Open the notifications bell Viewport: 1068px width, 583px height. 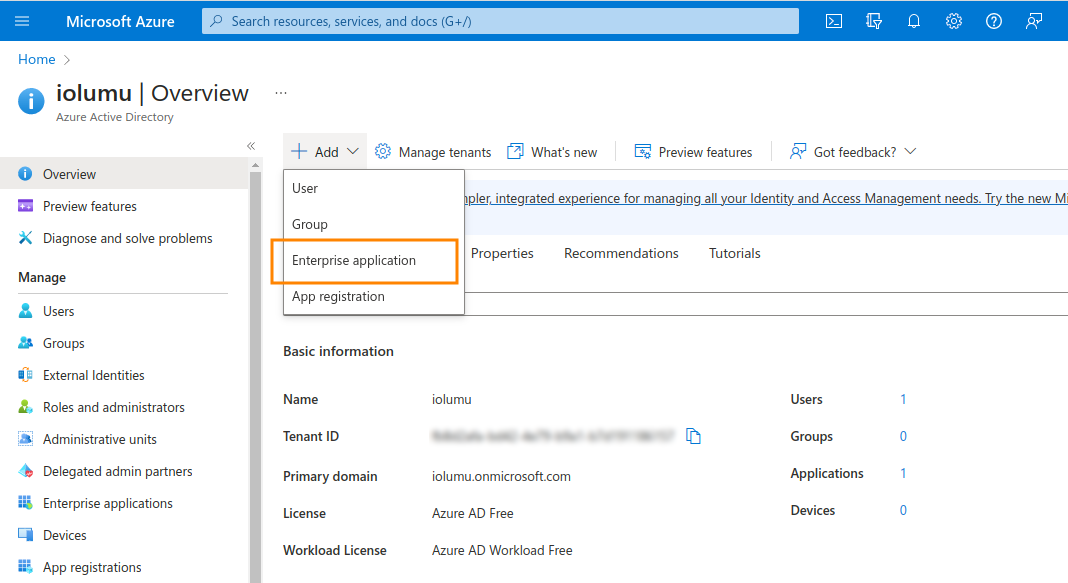pos(914,21)
